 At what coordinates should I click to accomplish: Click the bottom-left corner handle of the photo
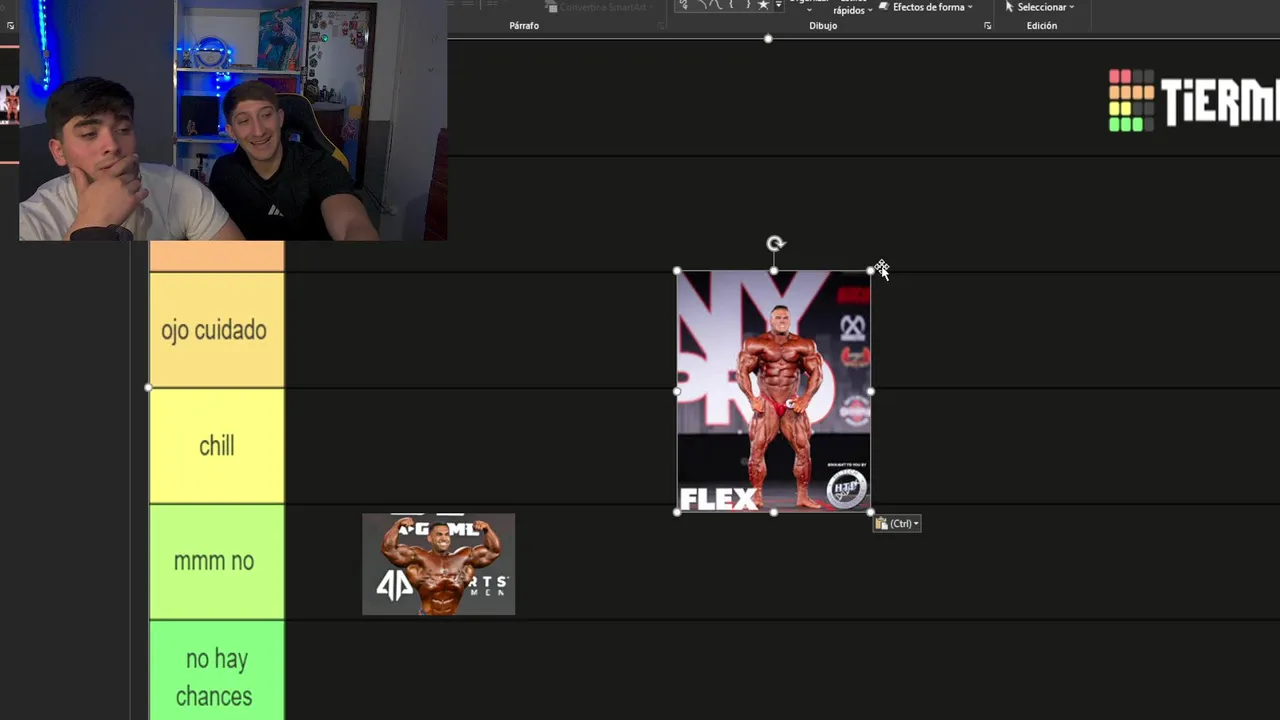tap(677, 512)
